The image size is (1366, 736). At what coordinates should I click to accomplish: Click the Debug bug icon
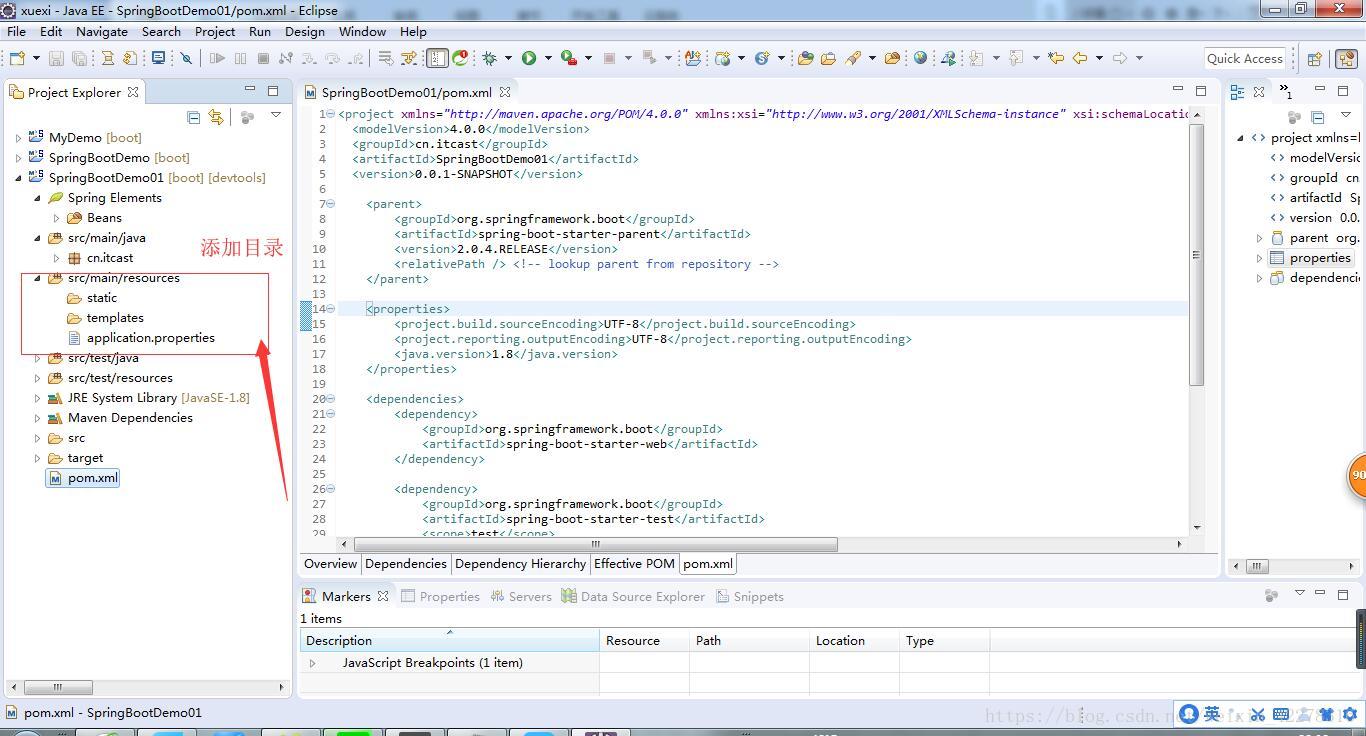click(x=489, y=58)
